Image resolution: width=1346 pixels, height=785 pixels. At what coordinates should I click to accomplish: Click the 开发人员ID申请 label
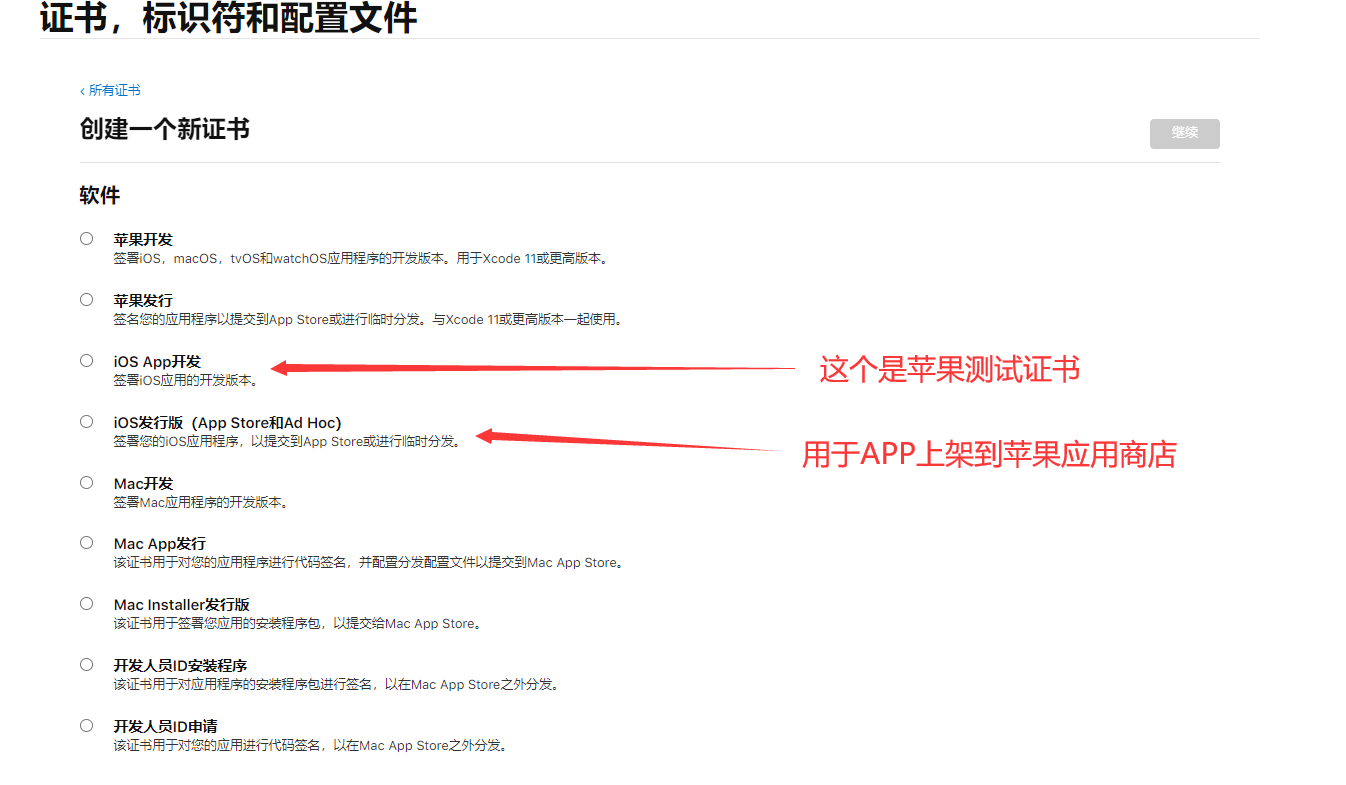click(166, 727)
